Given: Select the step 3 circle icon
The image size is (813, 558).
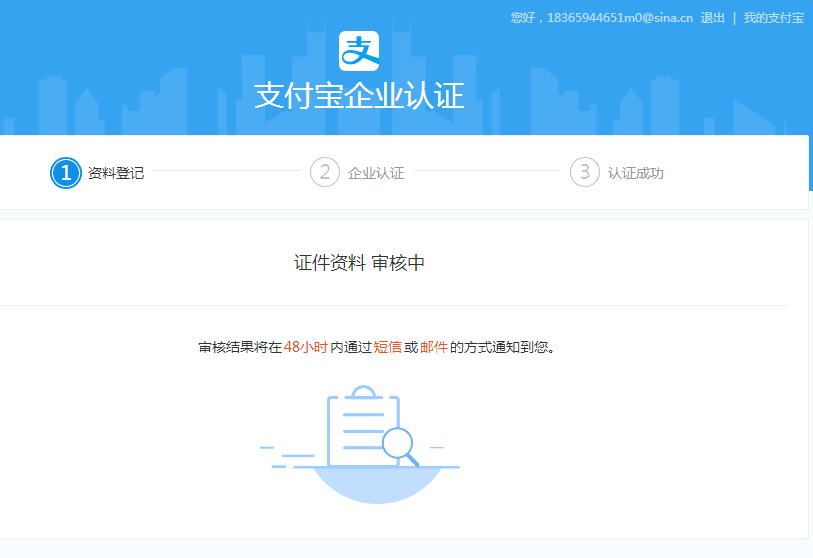Looking at the screenshot, I should tap(585, 172).
